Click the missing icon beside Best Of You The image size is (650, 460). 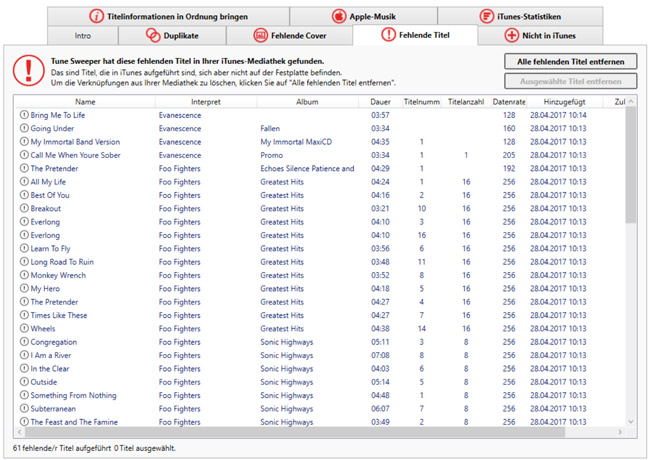click(24, 195)
